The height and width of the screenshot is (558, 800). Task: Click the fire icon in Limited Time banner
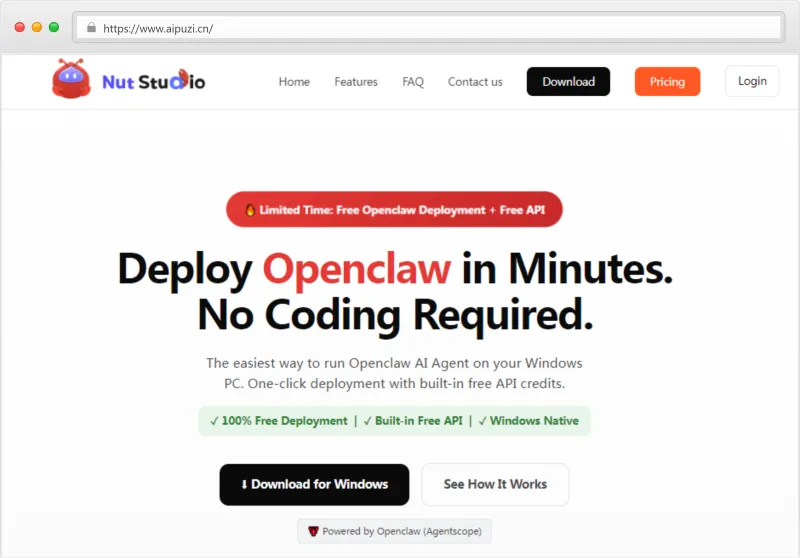pos(250,210)
